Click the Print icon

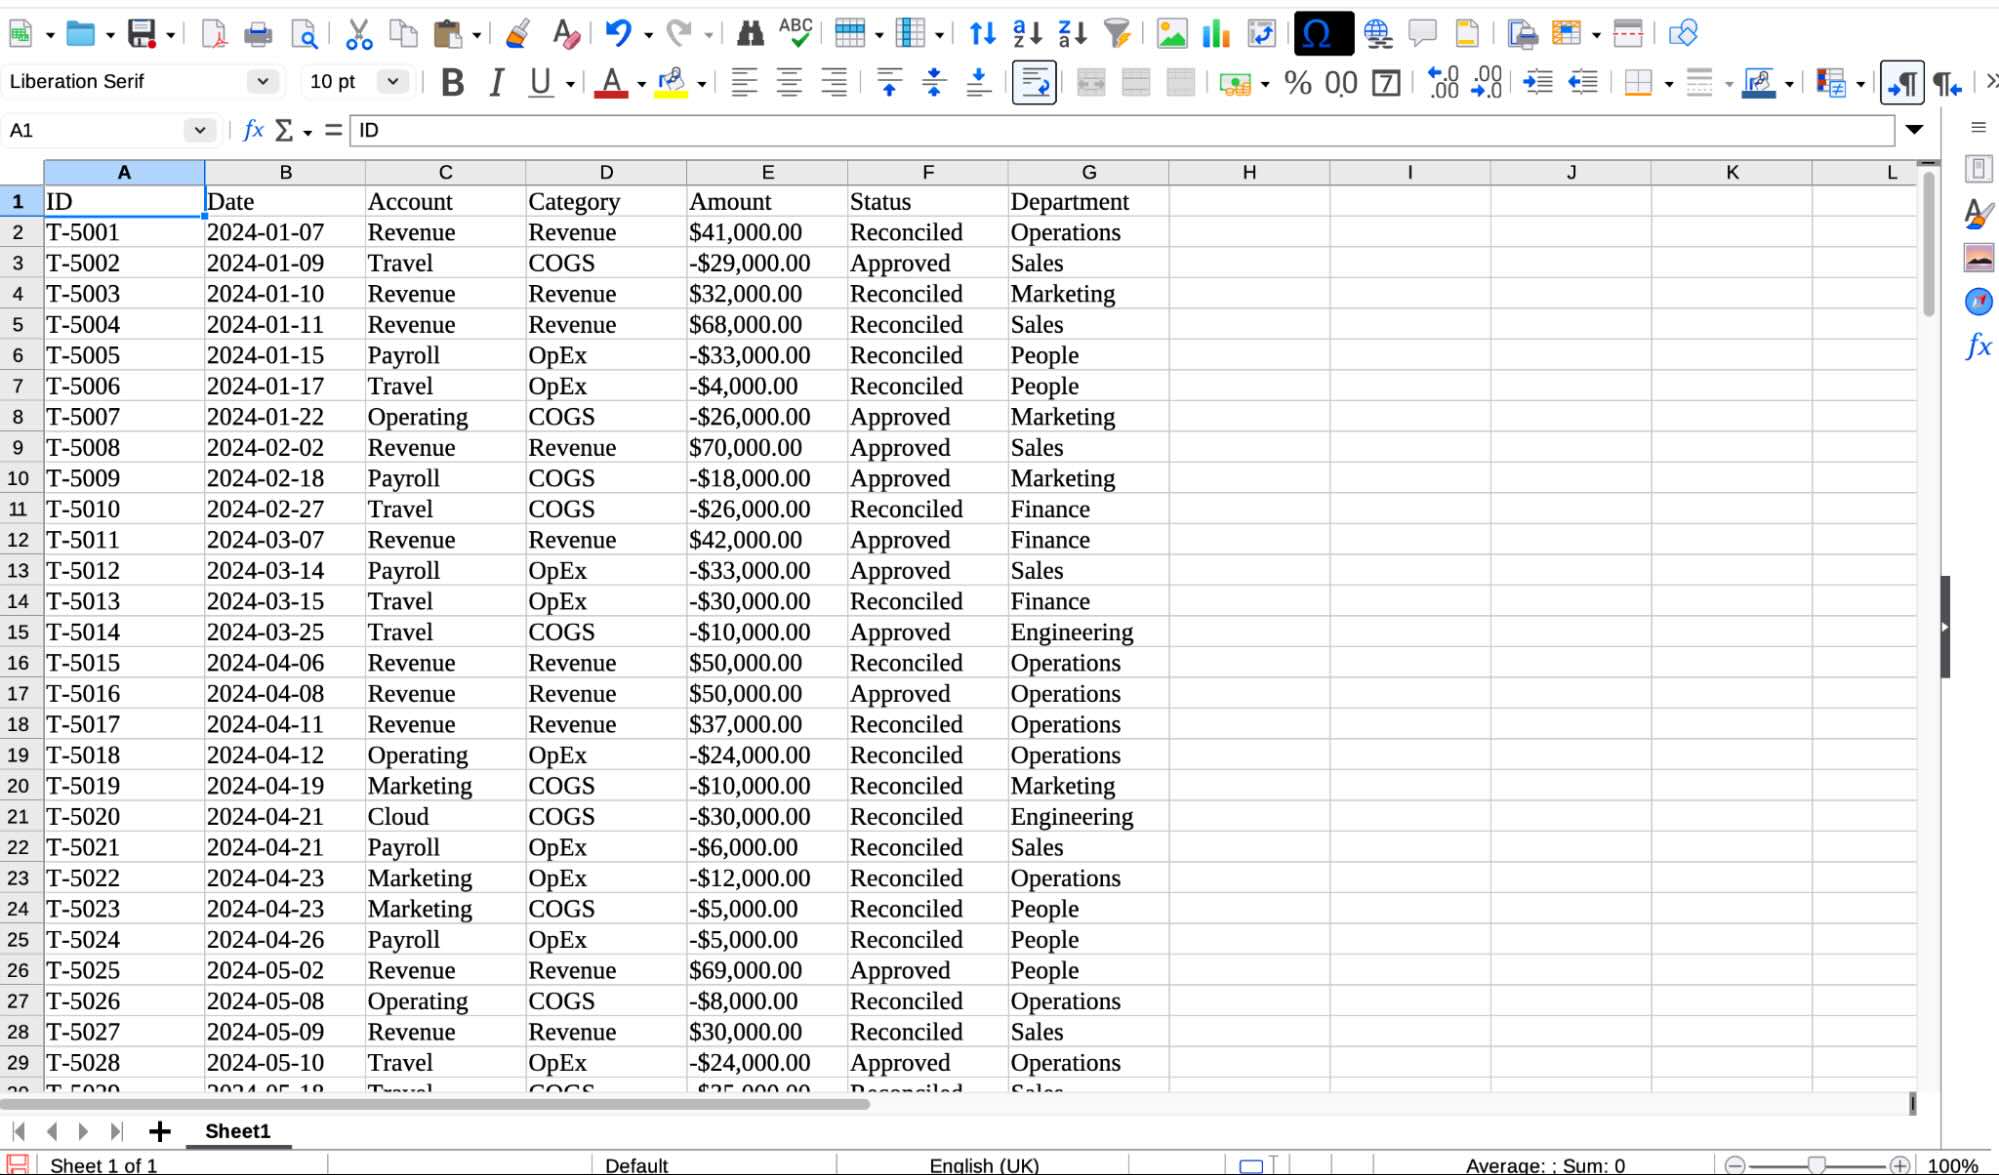click(x=258, y=34)
